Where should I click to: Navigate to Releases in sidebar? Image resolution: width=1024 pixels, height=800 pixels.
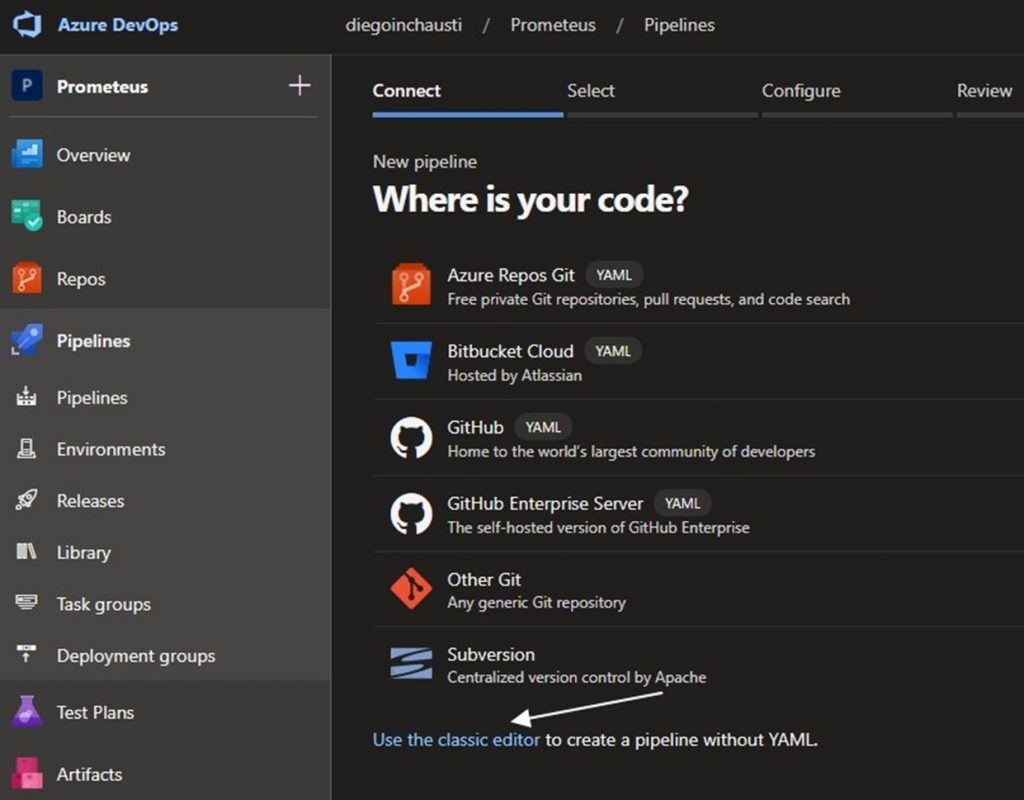(x=90, y=501)
